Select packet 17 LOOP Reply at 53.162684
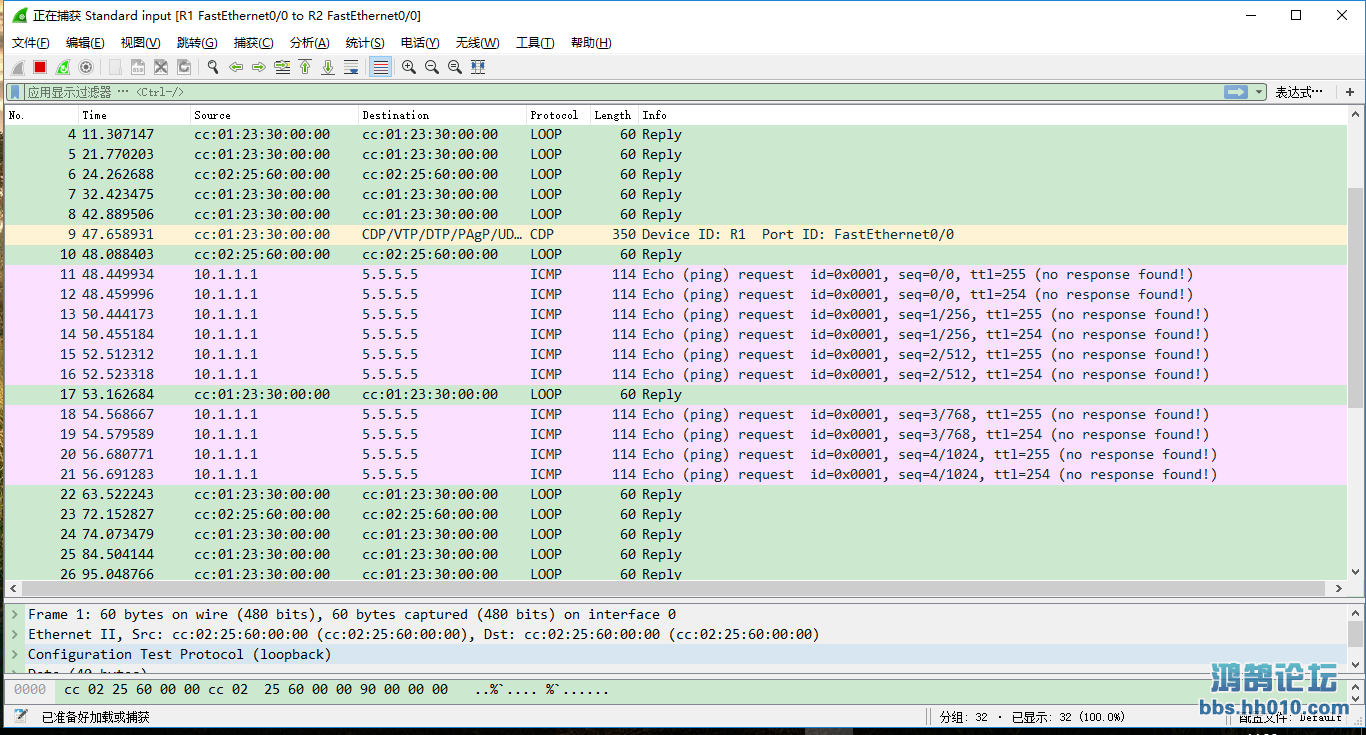Viewport: 1366px width, 735px height. [676, 394]
